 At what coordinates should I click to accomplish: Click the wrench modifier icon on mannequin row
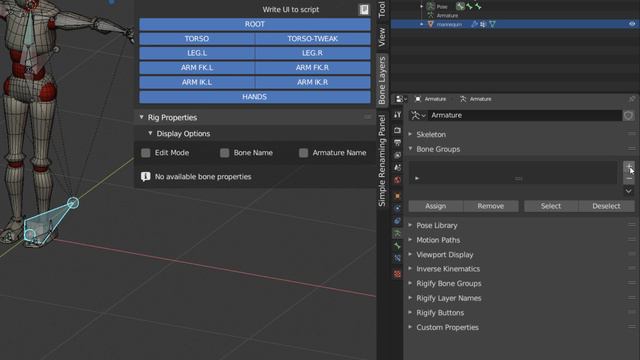click(x=474, y=24)
